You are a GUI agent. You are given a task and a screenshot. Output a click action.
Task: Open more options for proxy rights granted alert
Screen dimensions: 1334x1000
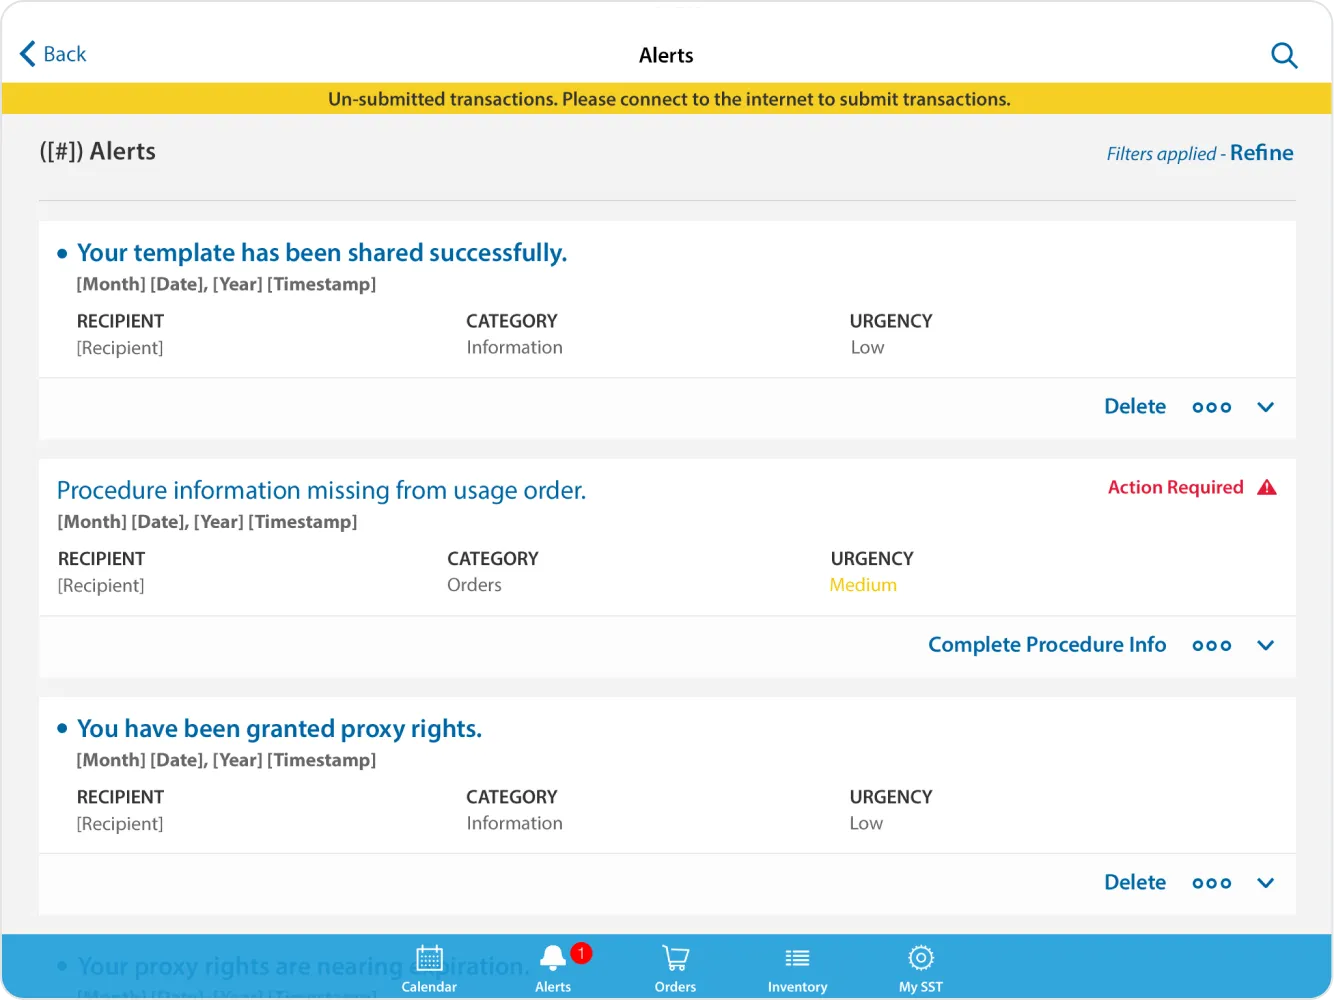1212,883
